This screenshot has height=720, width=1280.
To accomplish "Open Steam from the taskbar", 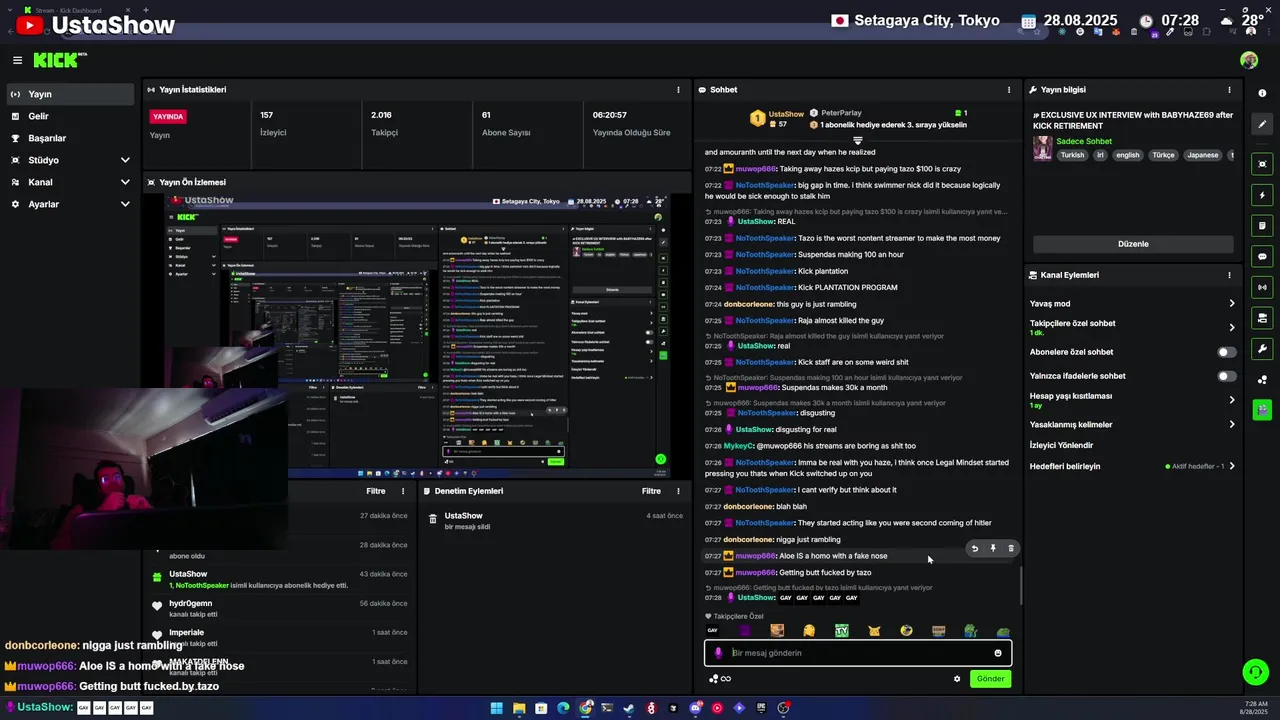I will point(629,708).
